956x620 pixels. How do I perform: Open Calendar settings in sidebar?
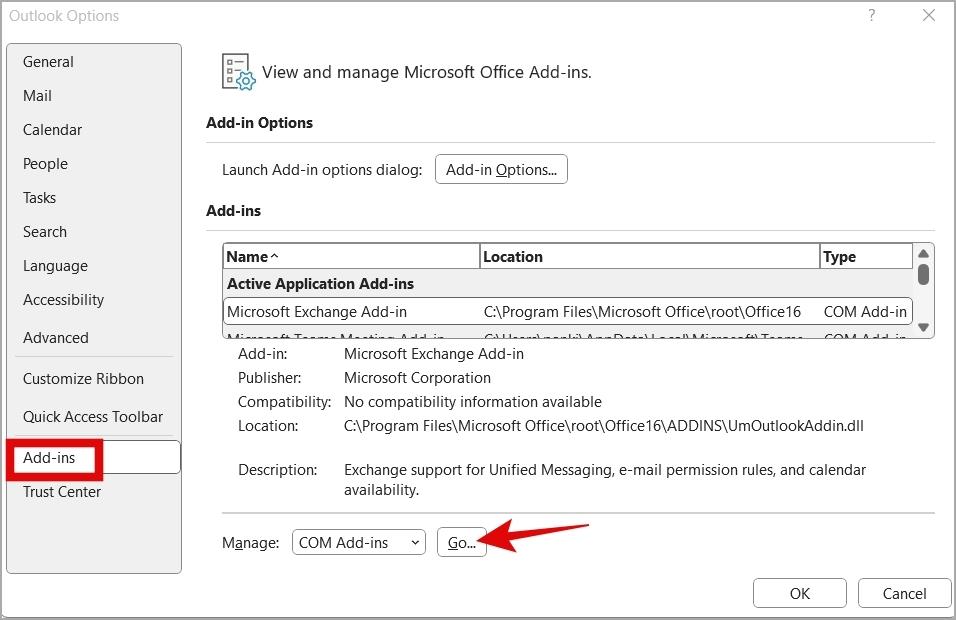pyautogui.click(x=52, y=130)
